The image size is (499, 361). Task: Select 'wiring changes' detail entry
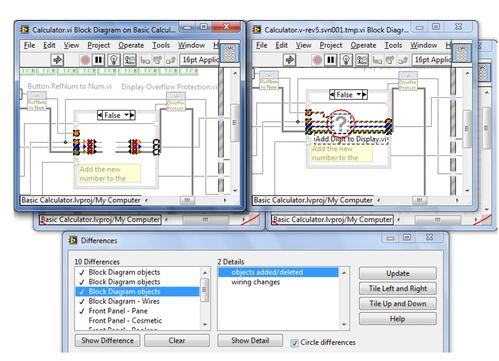pos(278,282)
